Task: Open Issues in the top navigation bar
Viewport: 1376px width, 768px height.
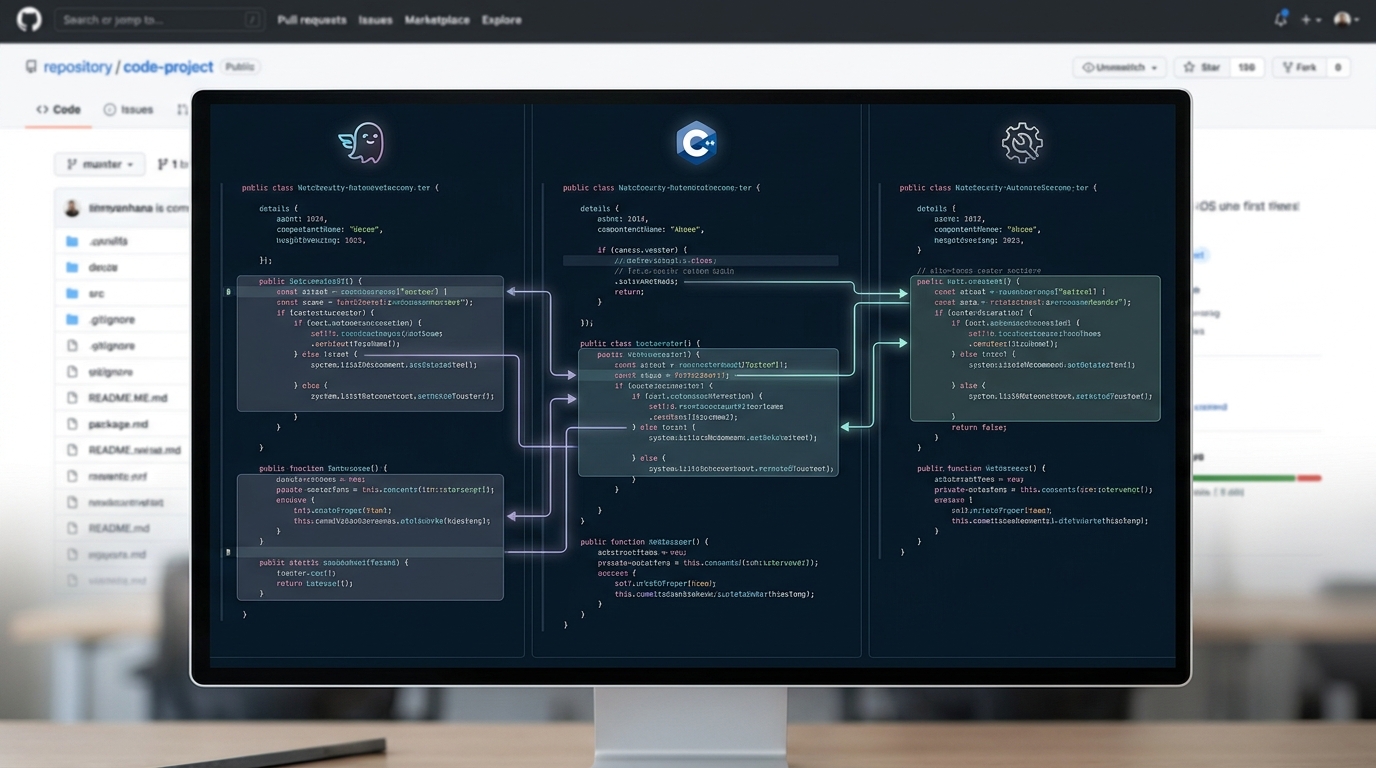Action: 375,20
